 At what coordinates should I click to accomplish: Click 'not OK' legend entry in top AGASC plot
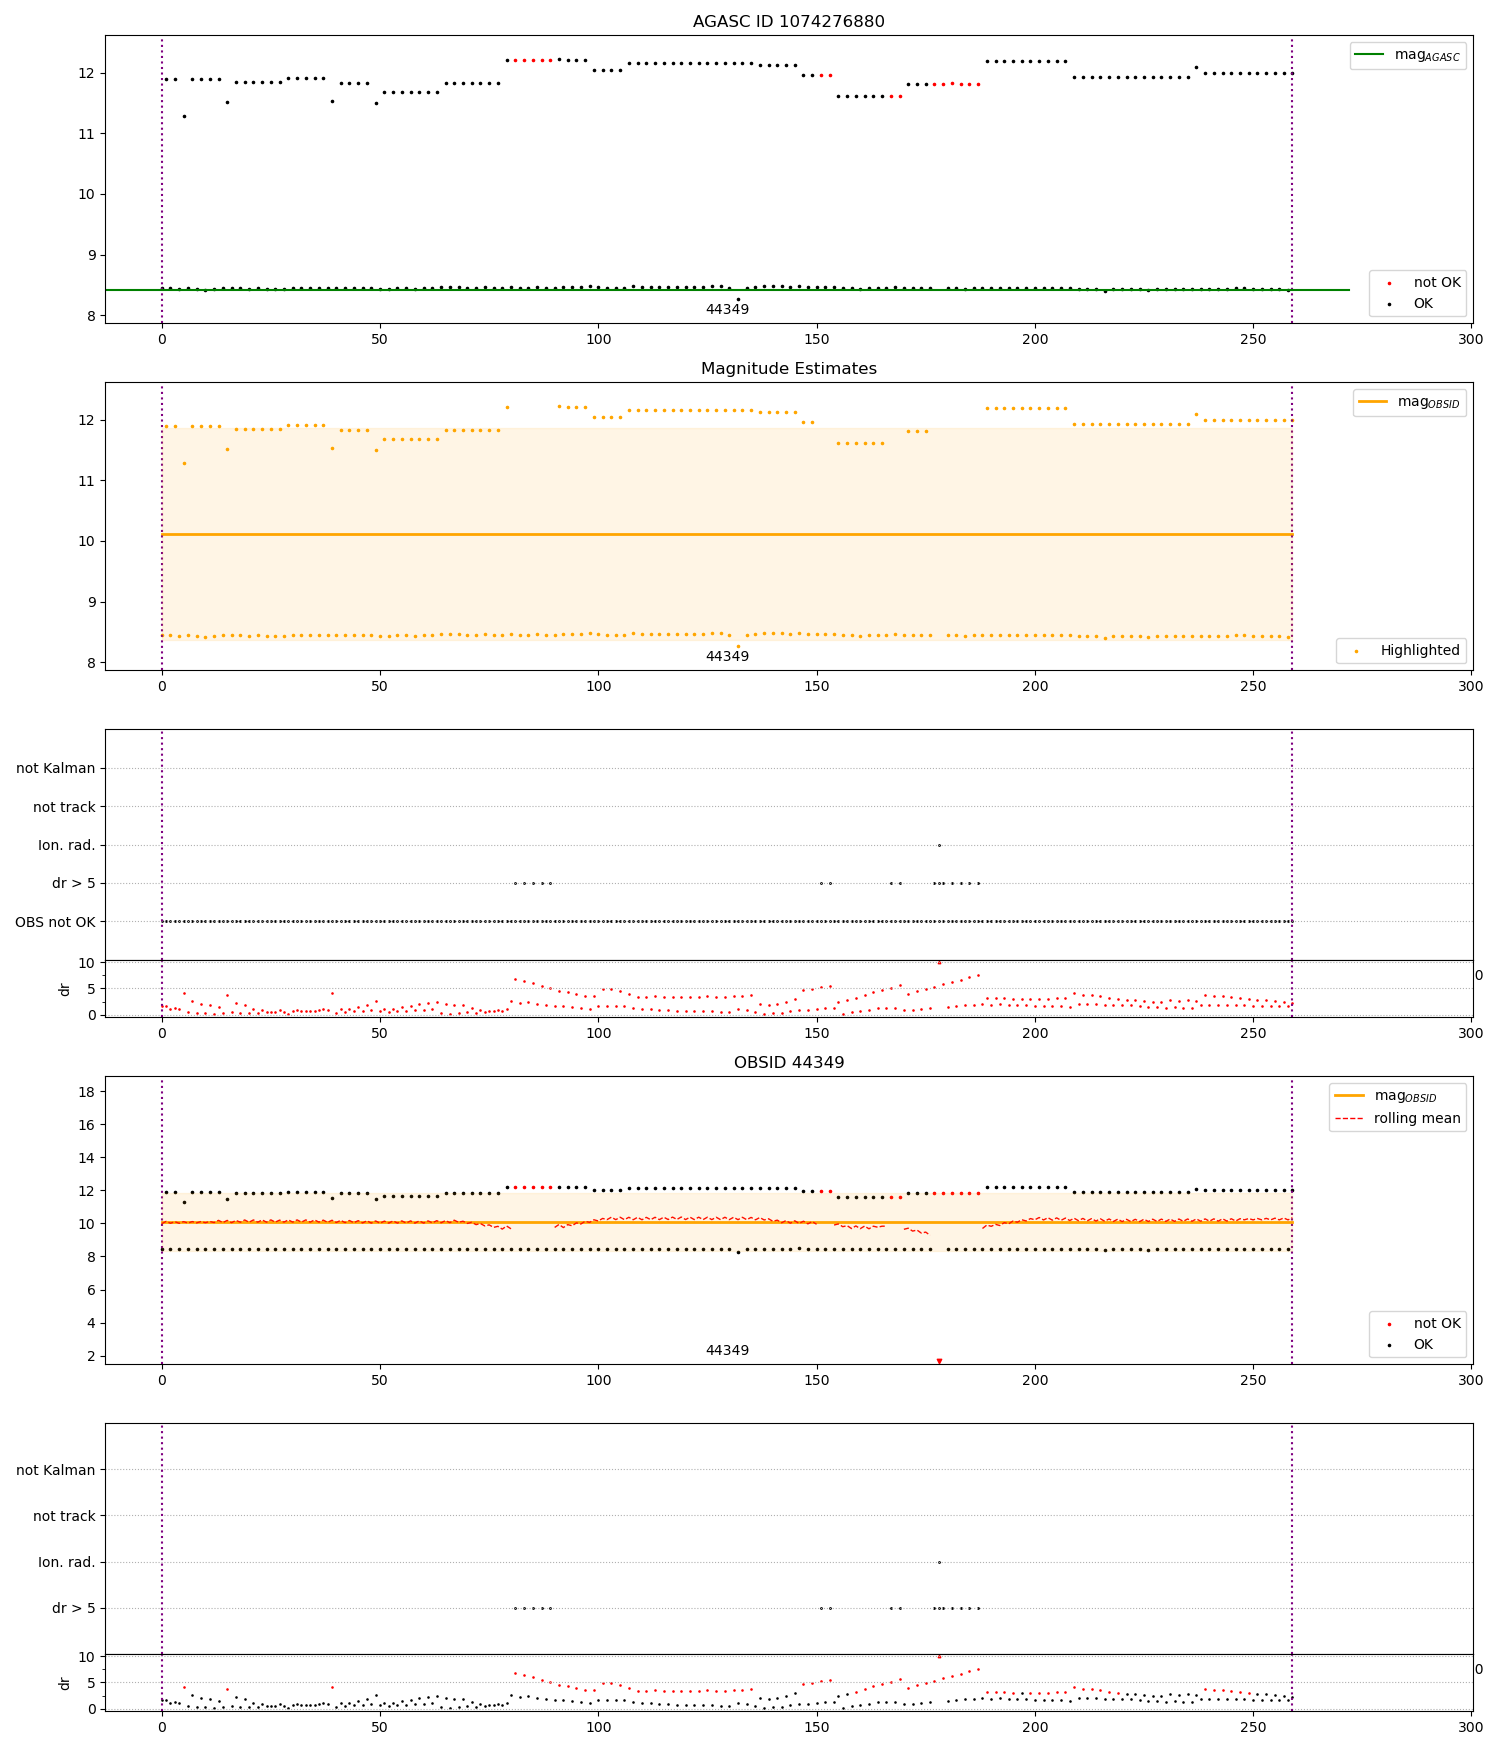1418,283
